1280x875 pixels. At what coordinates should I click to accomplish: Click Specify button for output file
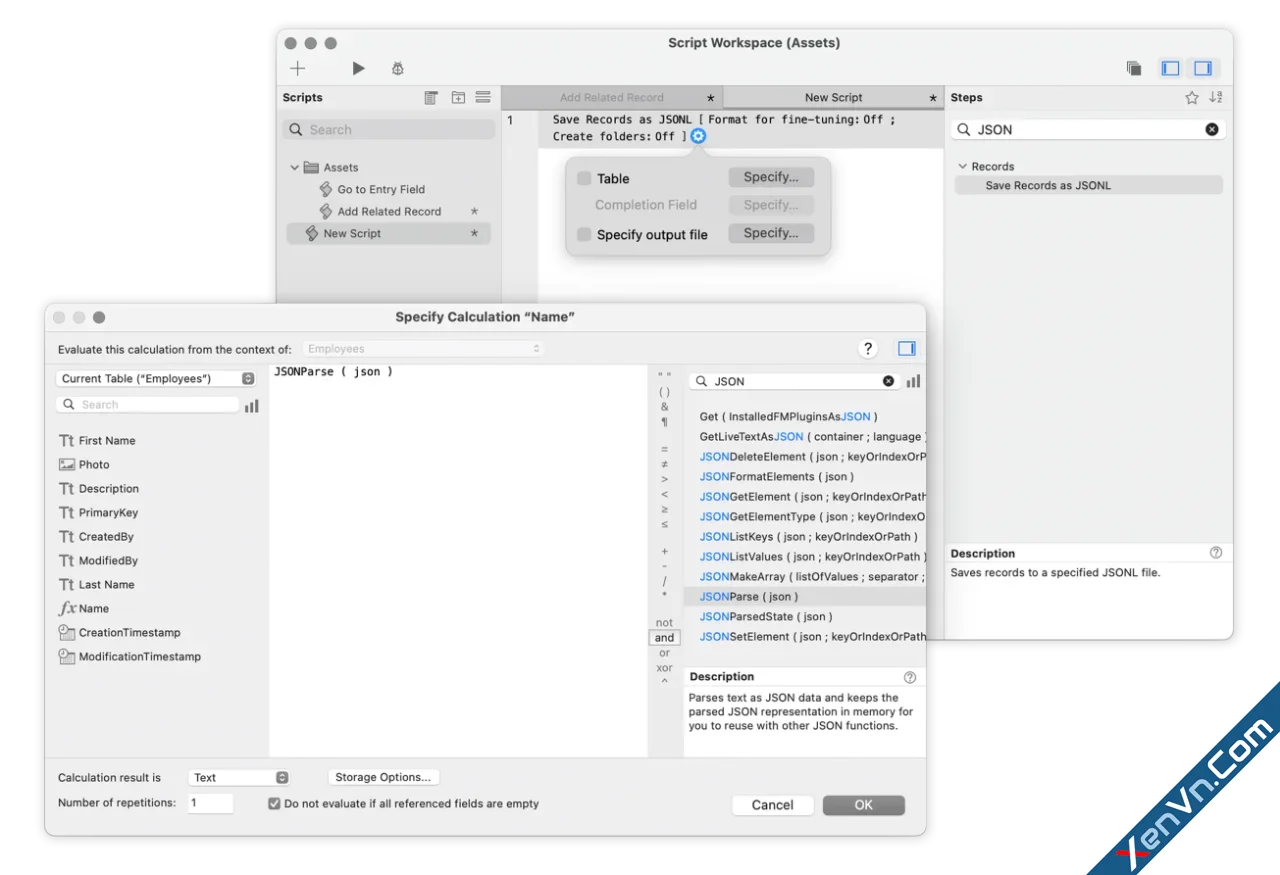coord(771,233)
